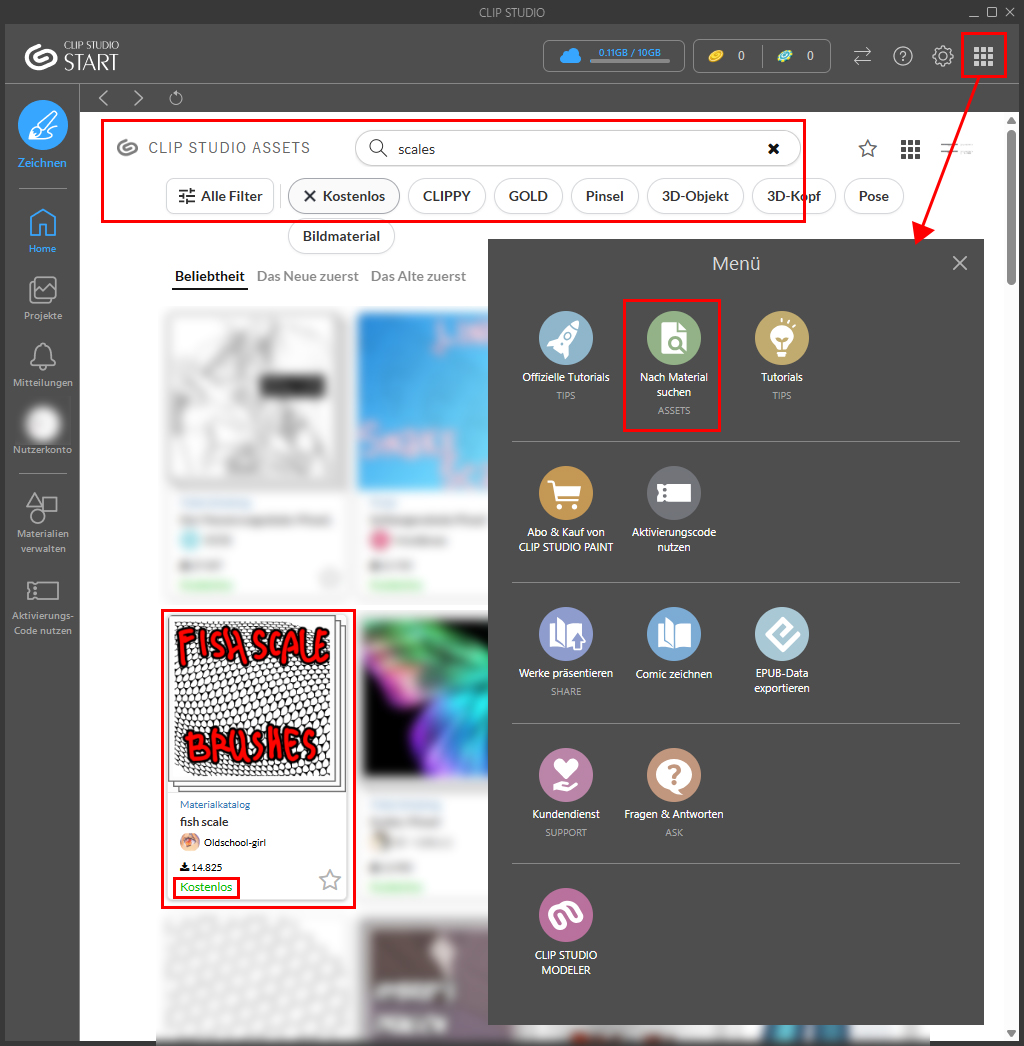
Task: Open Projekte in the sidebar
Action: pos(43,298)
